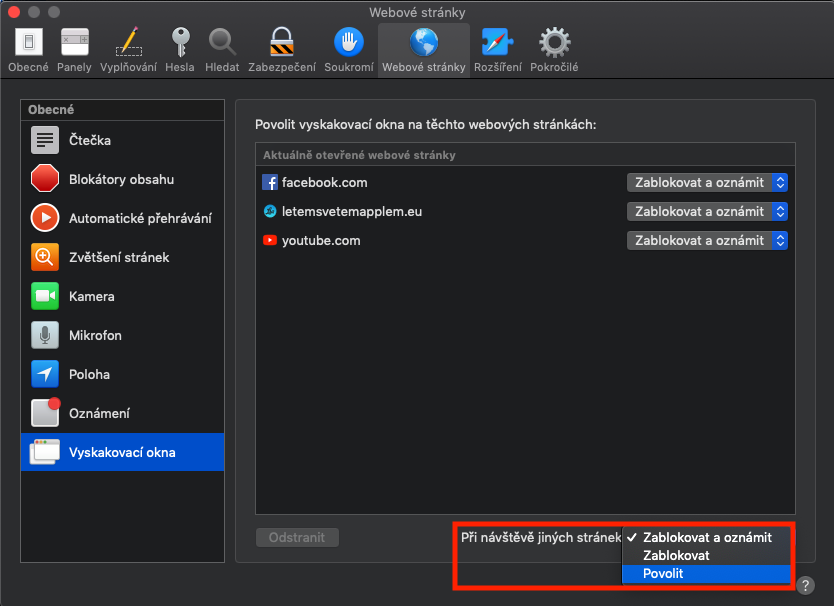Image resolution: width=834 pixels, height=606 pixels.
Task: Open the Soukromí hand icon
Action: coord(348,49)
